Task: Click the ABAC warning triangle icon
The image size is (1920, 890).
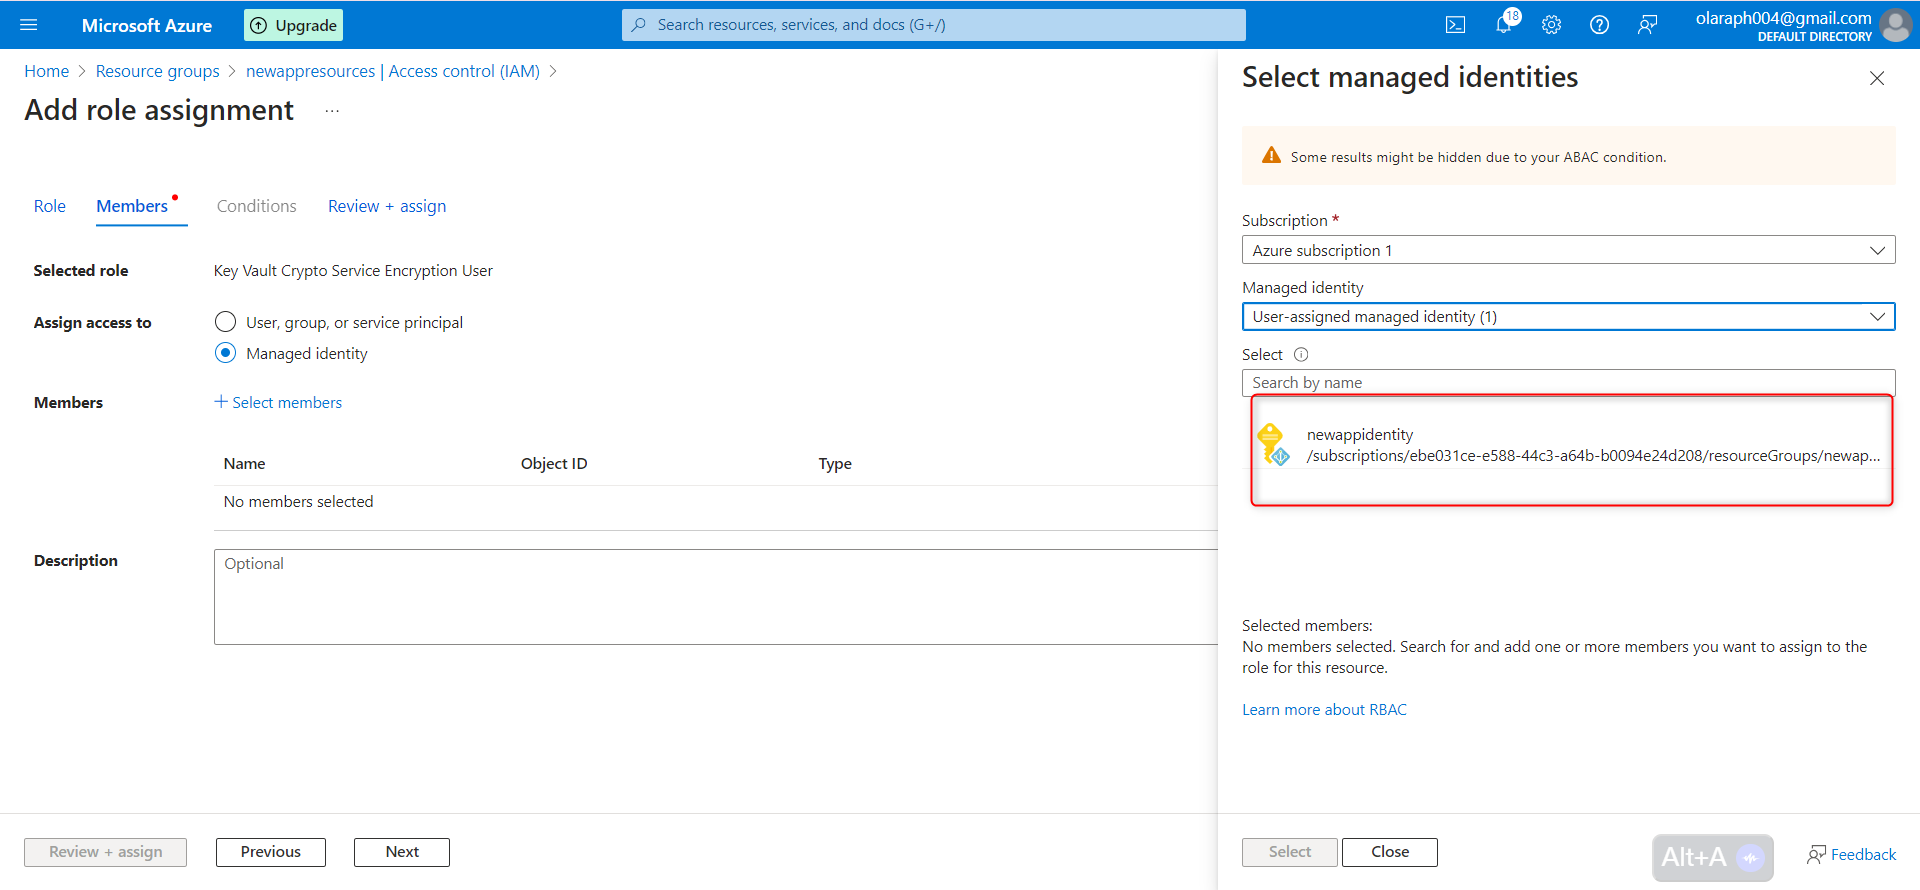Action: click(x=1271, y=155)
